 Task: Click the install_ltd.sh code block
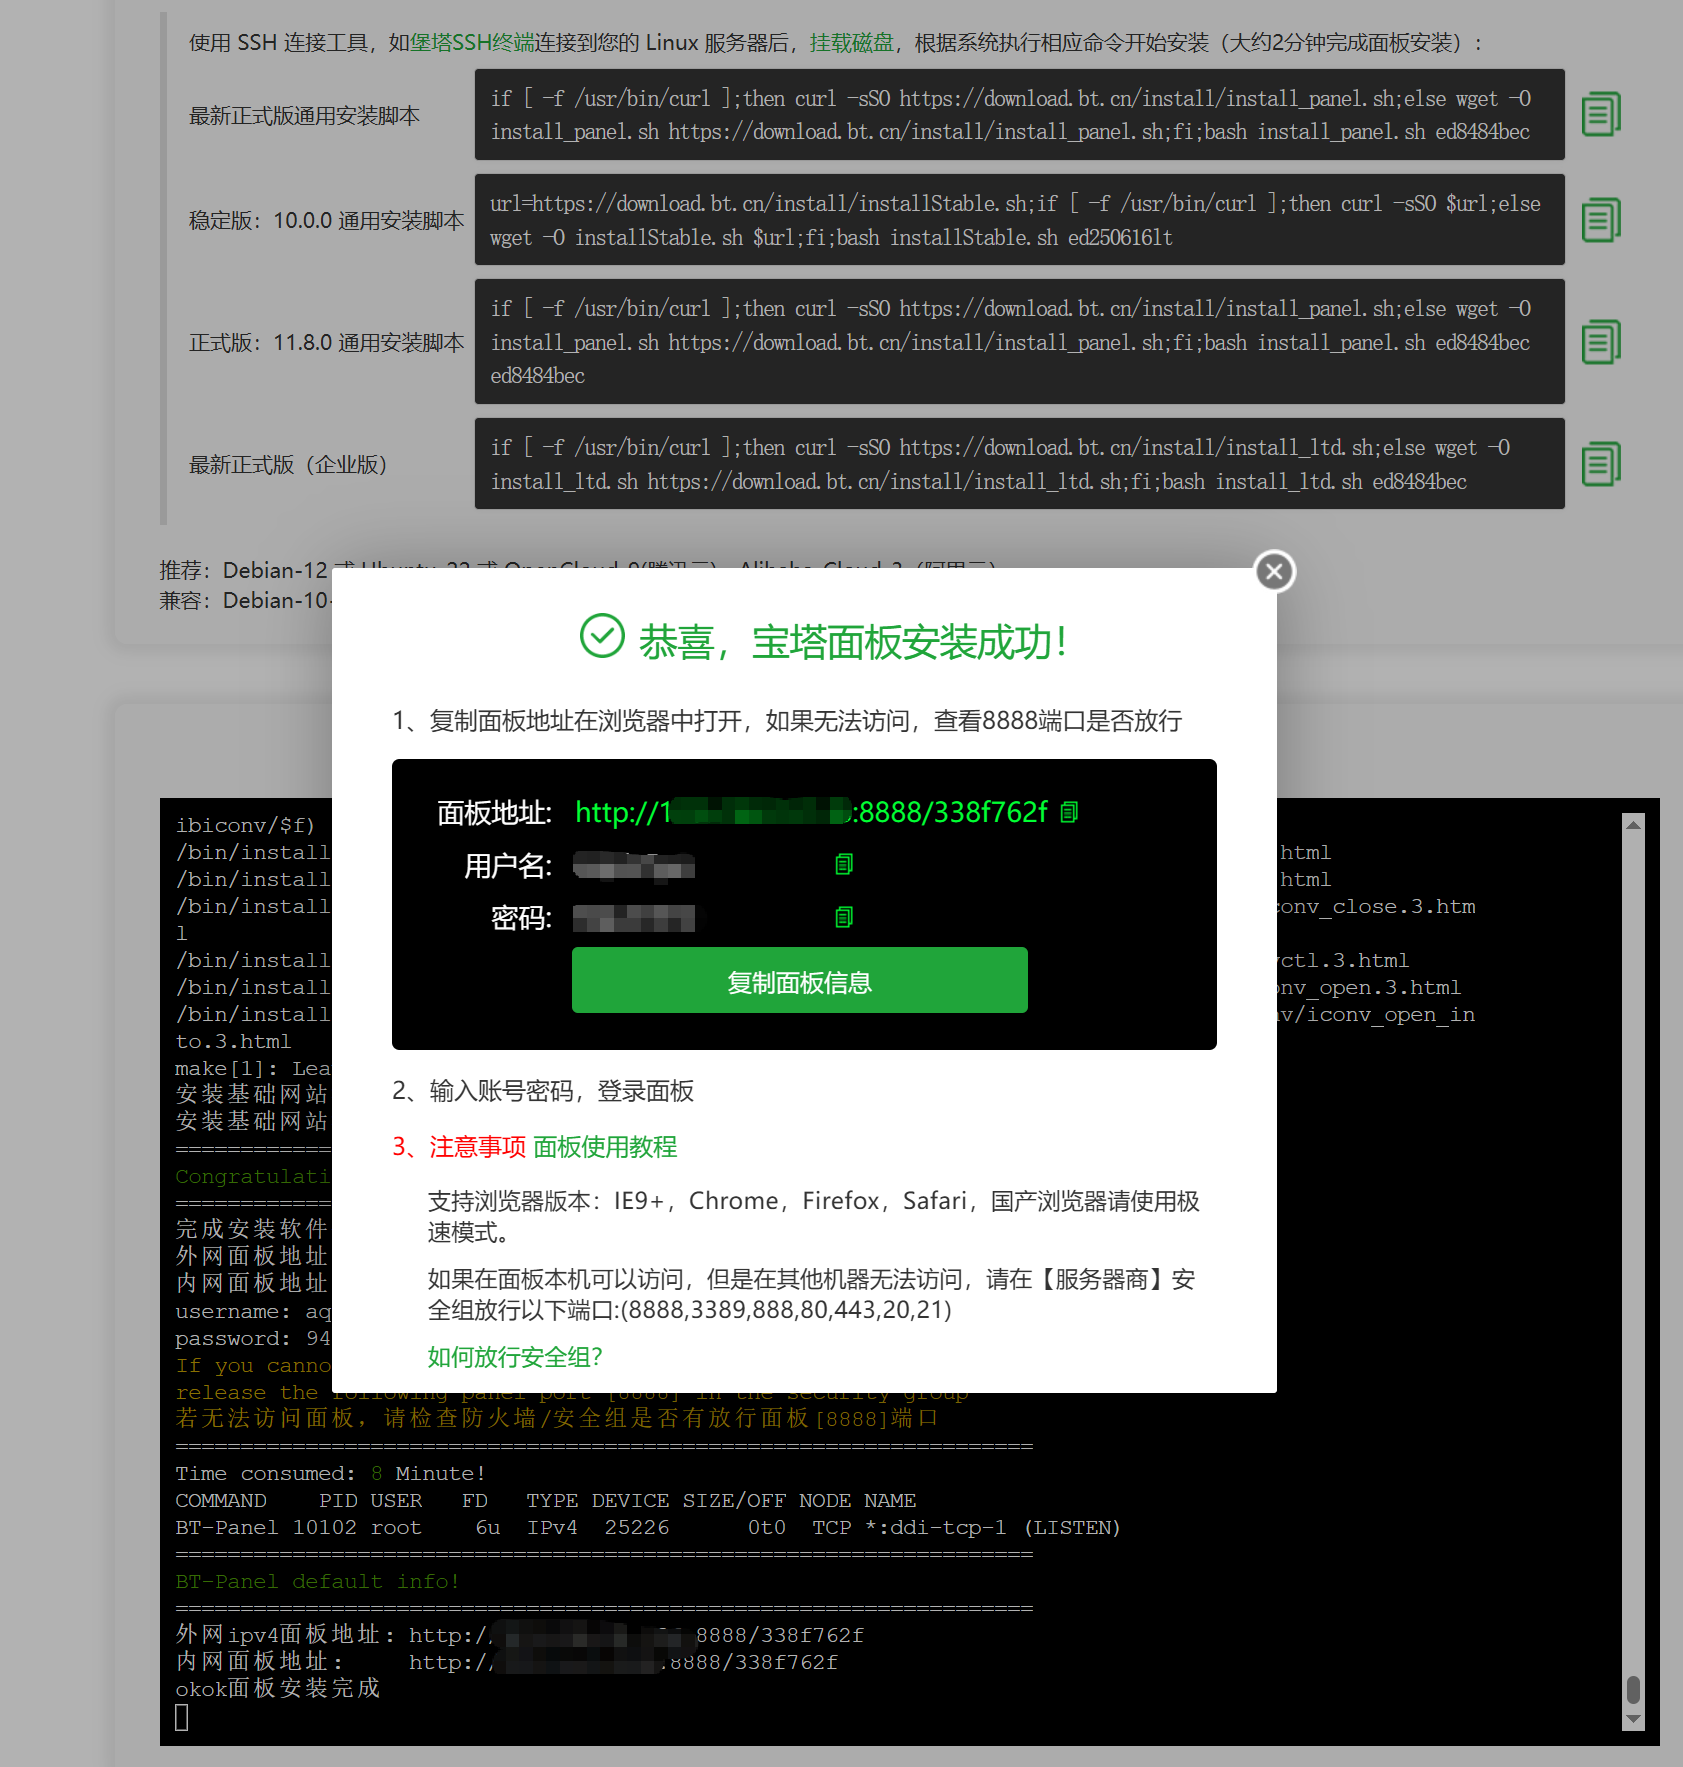pos(1019,464)
